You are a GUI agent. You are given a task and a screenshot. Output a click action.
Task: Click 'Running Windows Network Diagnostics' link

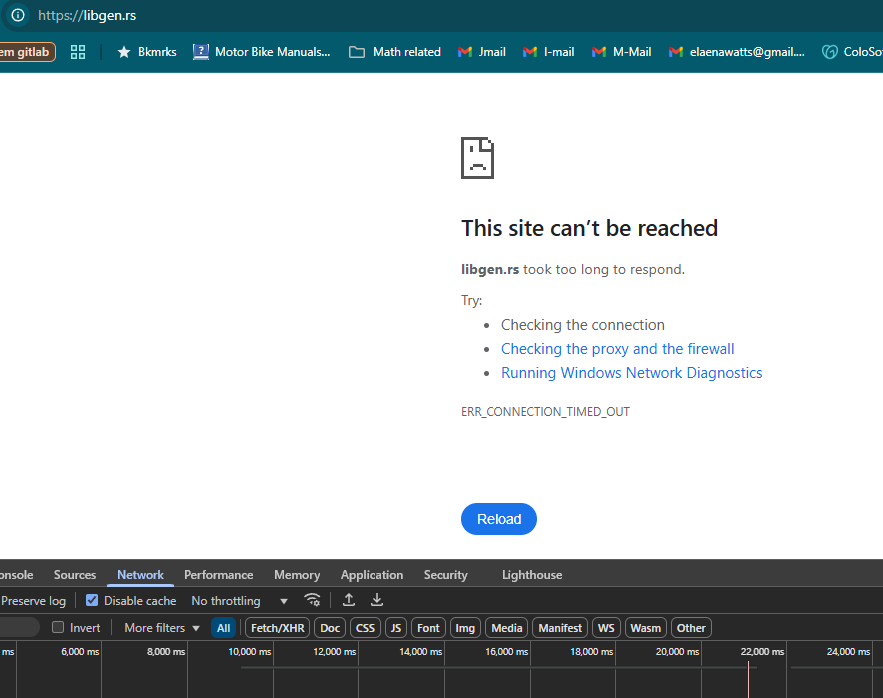pos(631,373)
